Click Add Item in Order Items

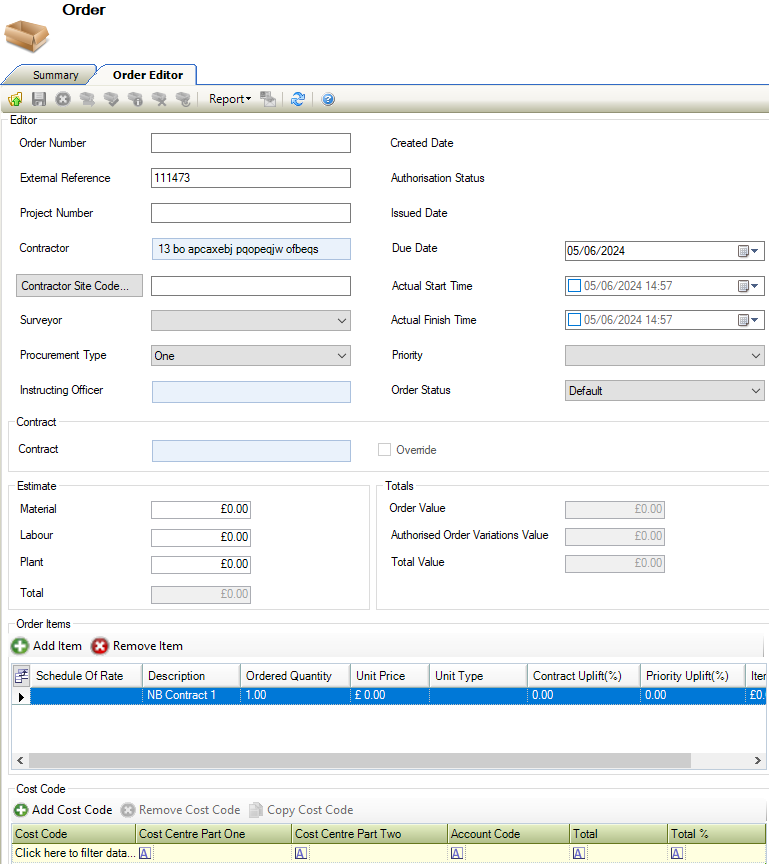[x=47, y=646]
